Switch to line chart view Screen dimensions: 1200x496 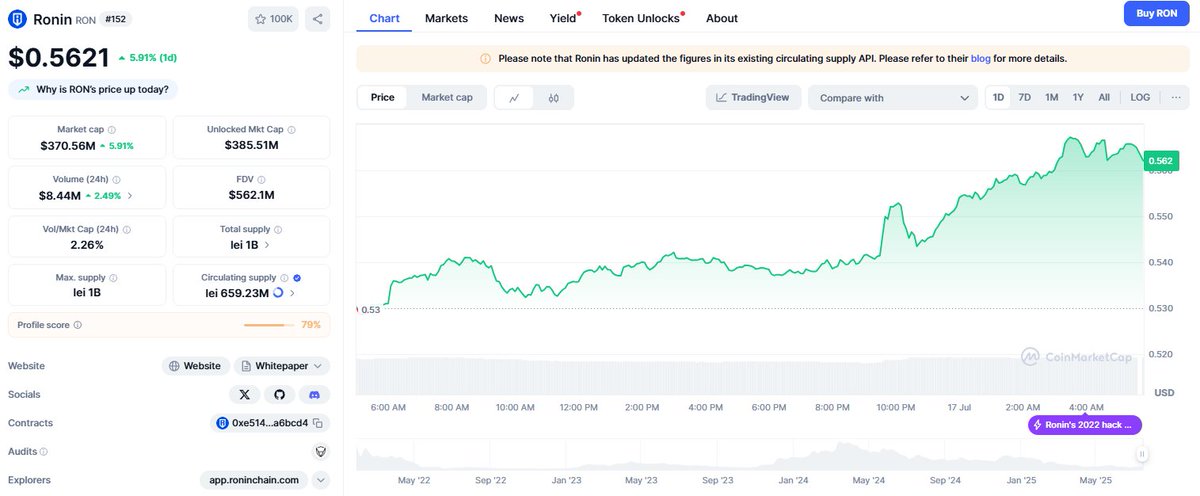514,98
